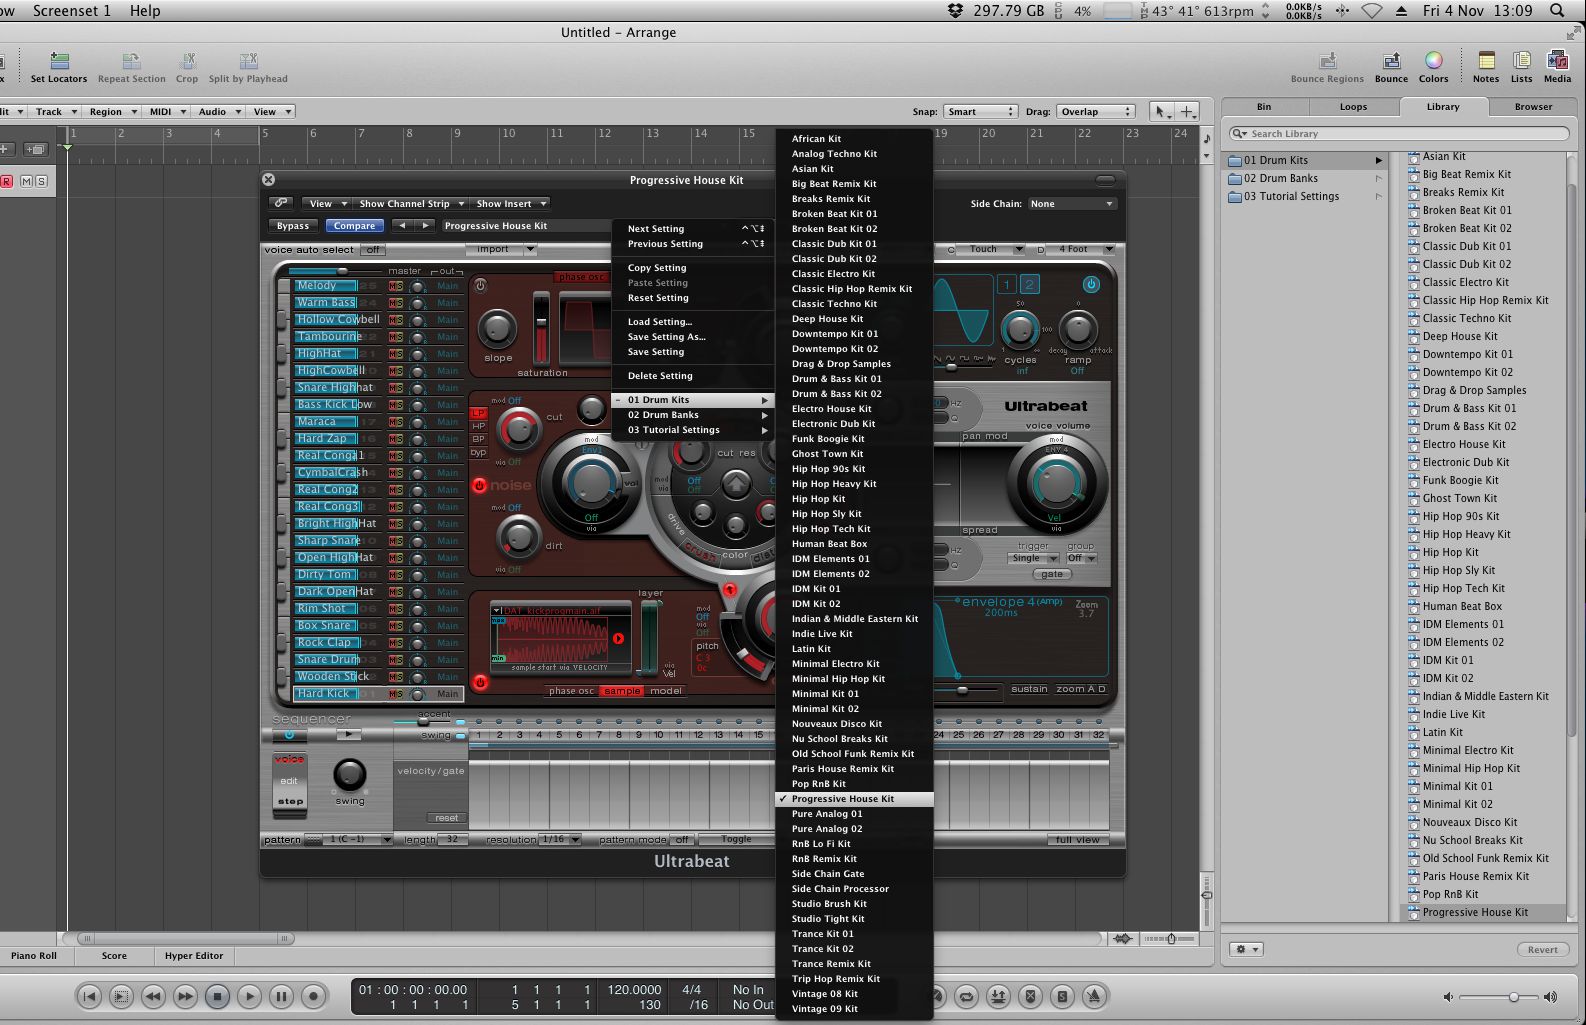This screenshot has width=1586, height=1025.
Task: Click the transport Forward button
Action: (185, 996)
